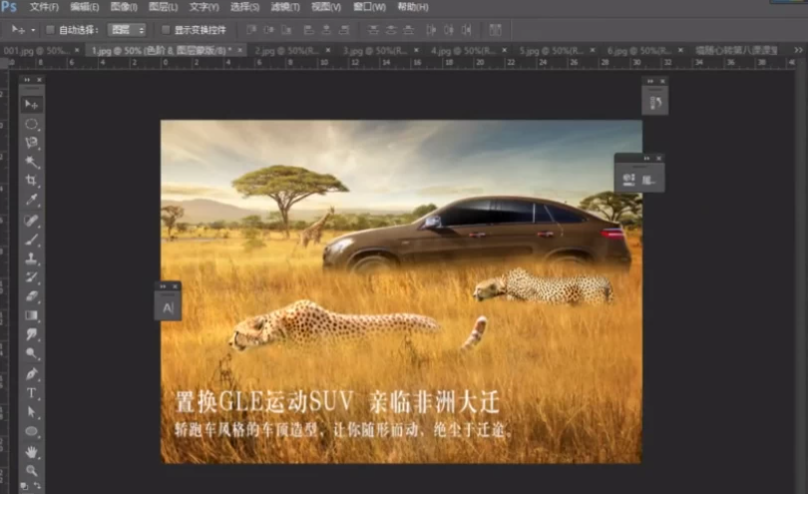
Task: Select the Brush tool
Action: (x=31, y=239)
